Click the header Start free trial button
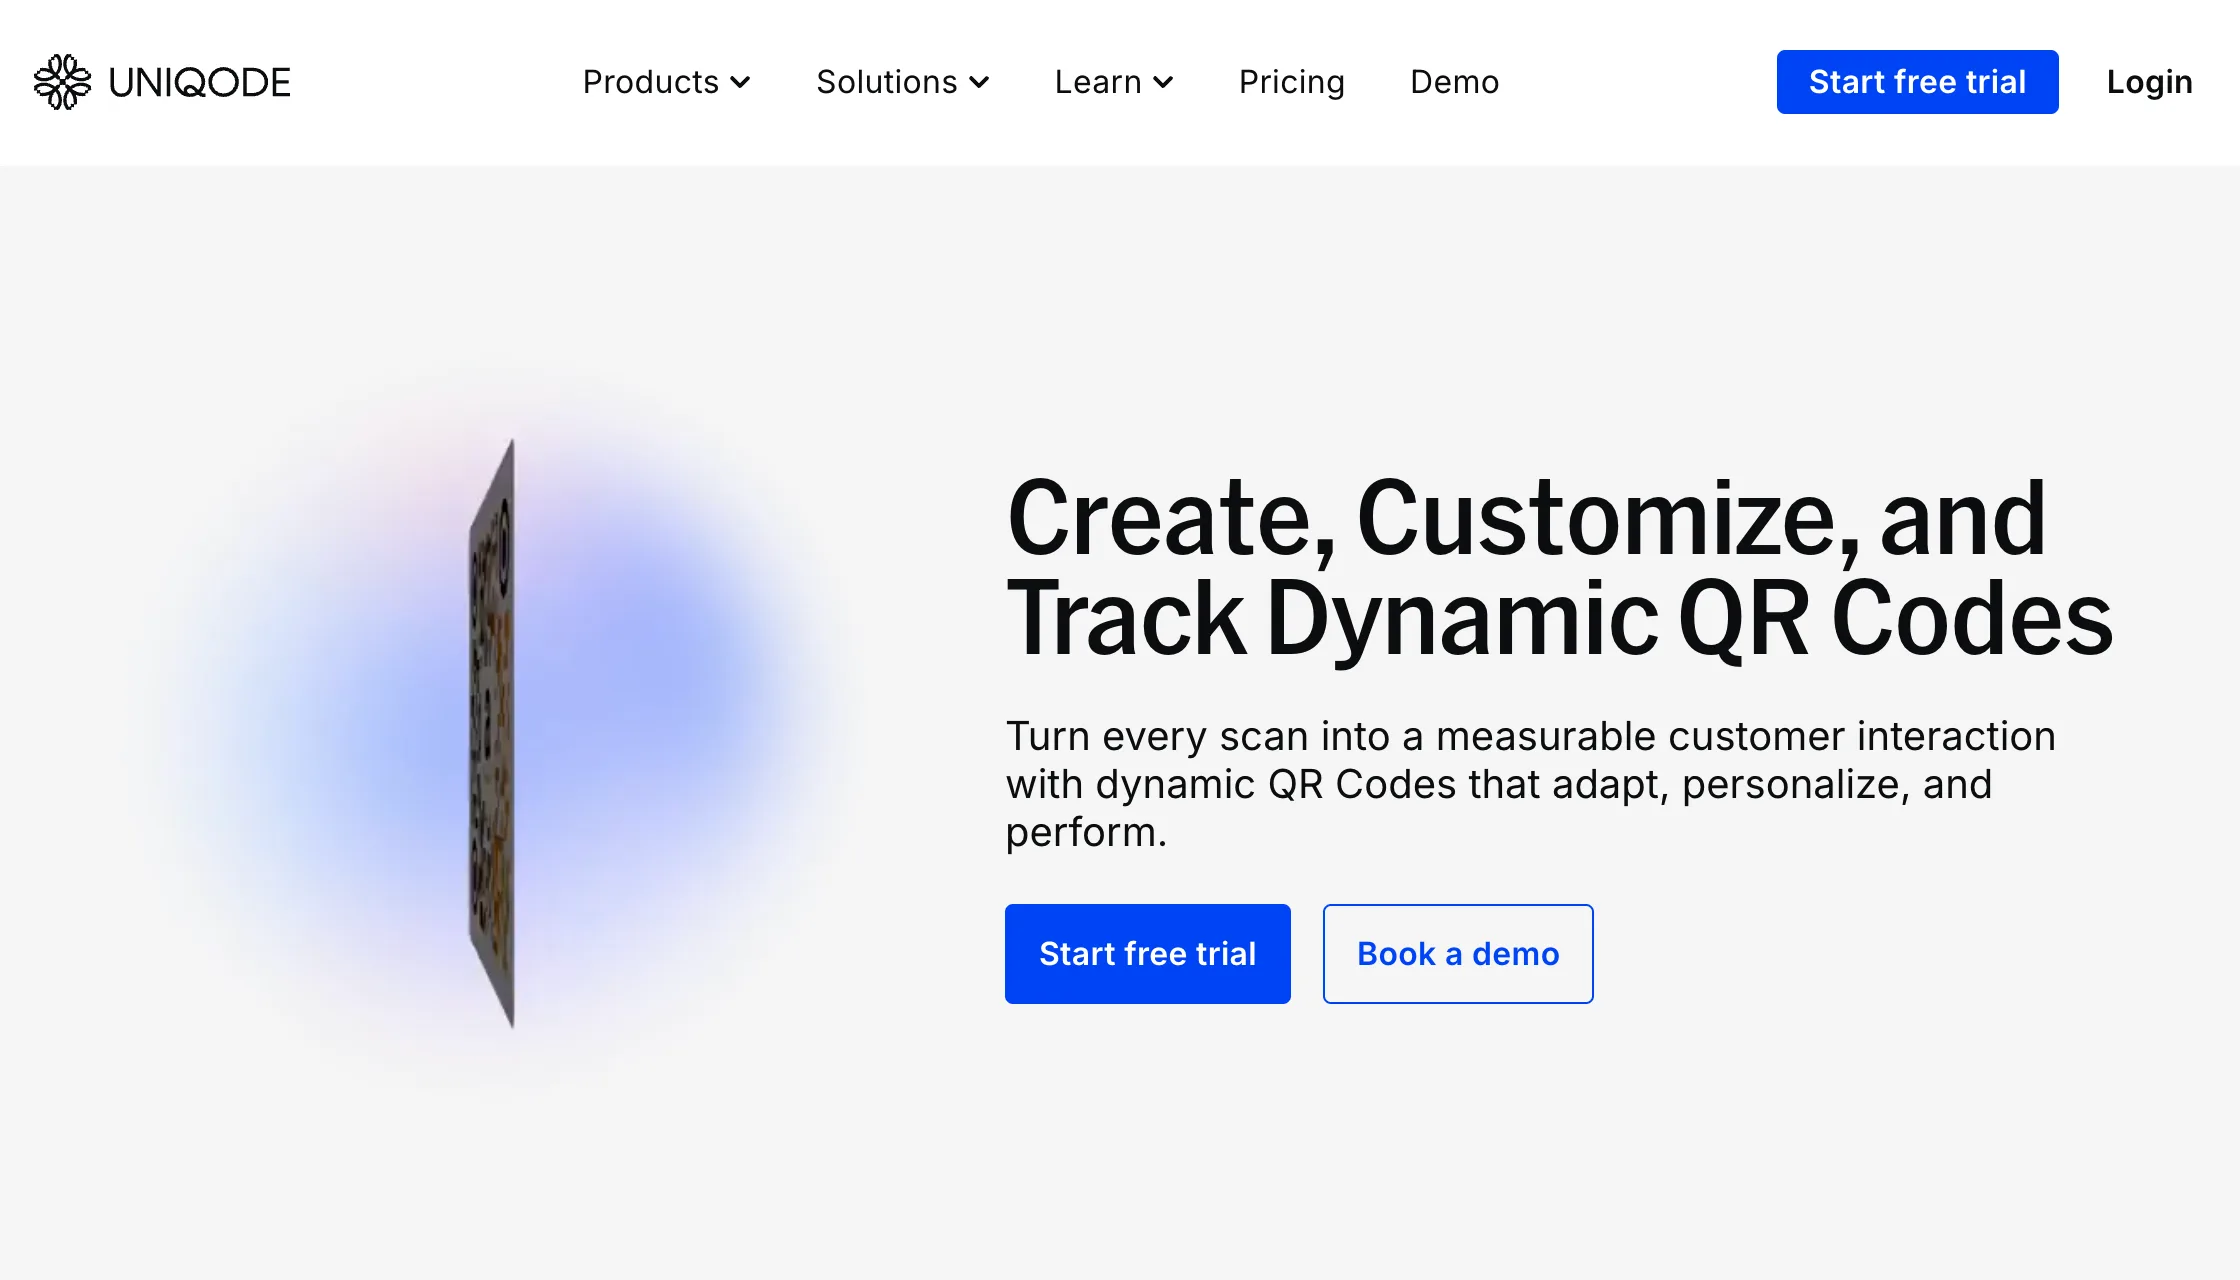2240x1280 pixels. (1918, 82)
